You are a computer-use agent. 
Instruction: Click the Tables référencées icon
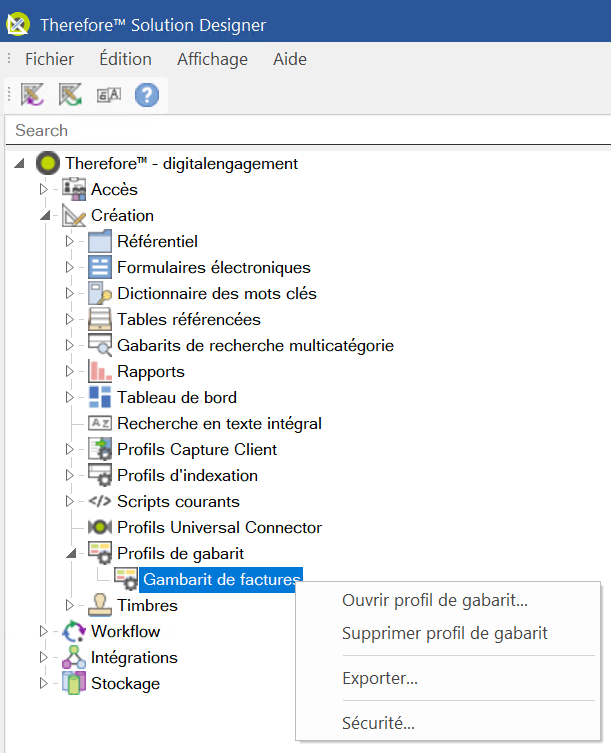(100, 319)
